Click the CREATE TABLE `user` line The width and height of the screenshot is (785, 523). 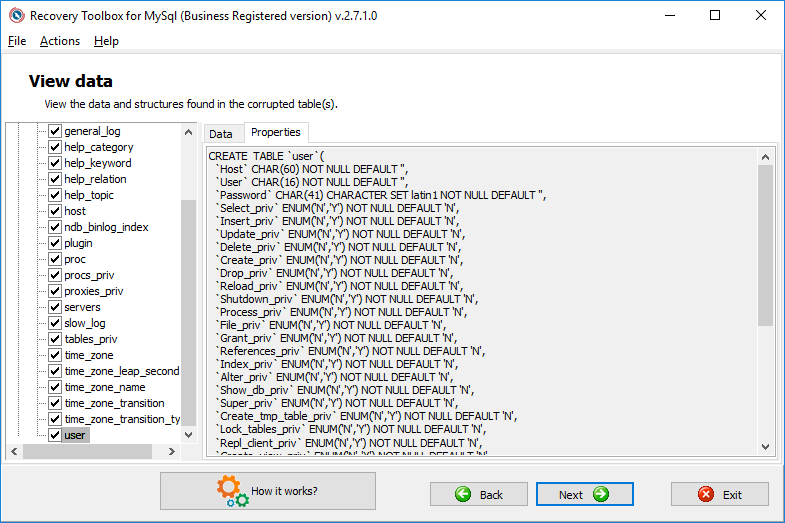pyautogui.click(x=266, y=156)
